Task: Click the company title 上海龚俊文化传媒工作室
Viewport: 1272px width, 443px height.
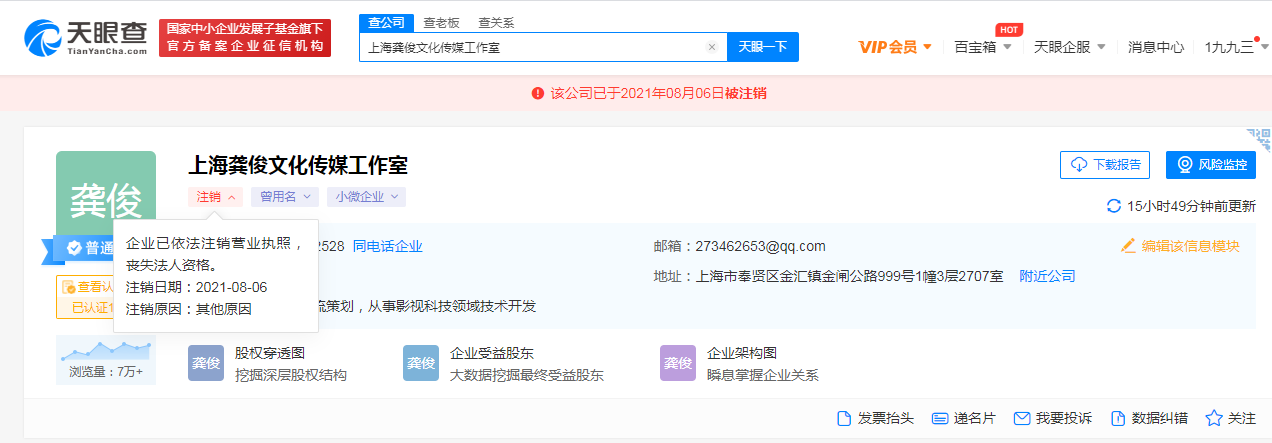Action: [x=298, y=165]
